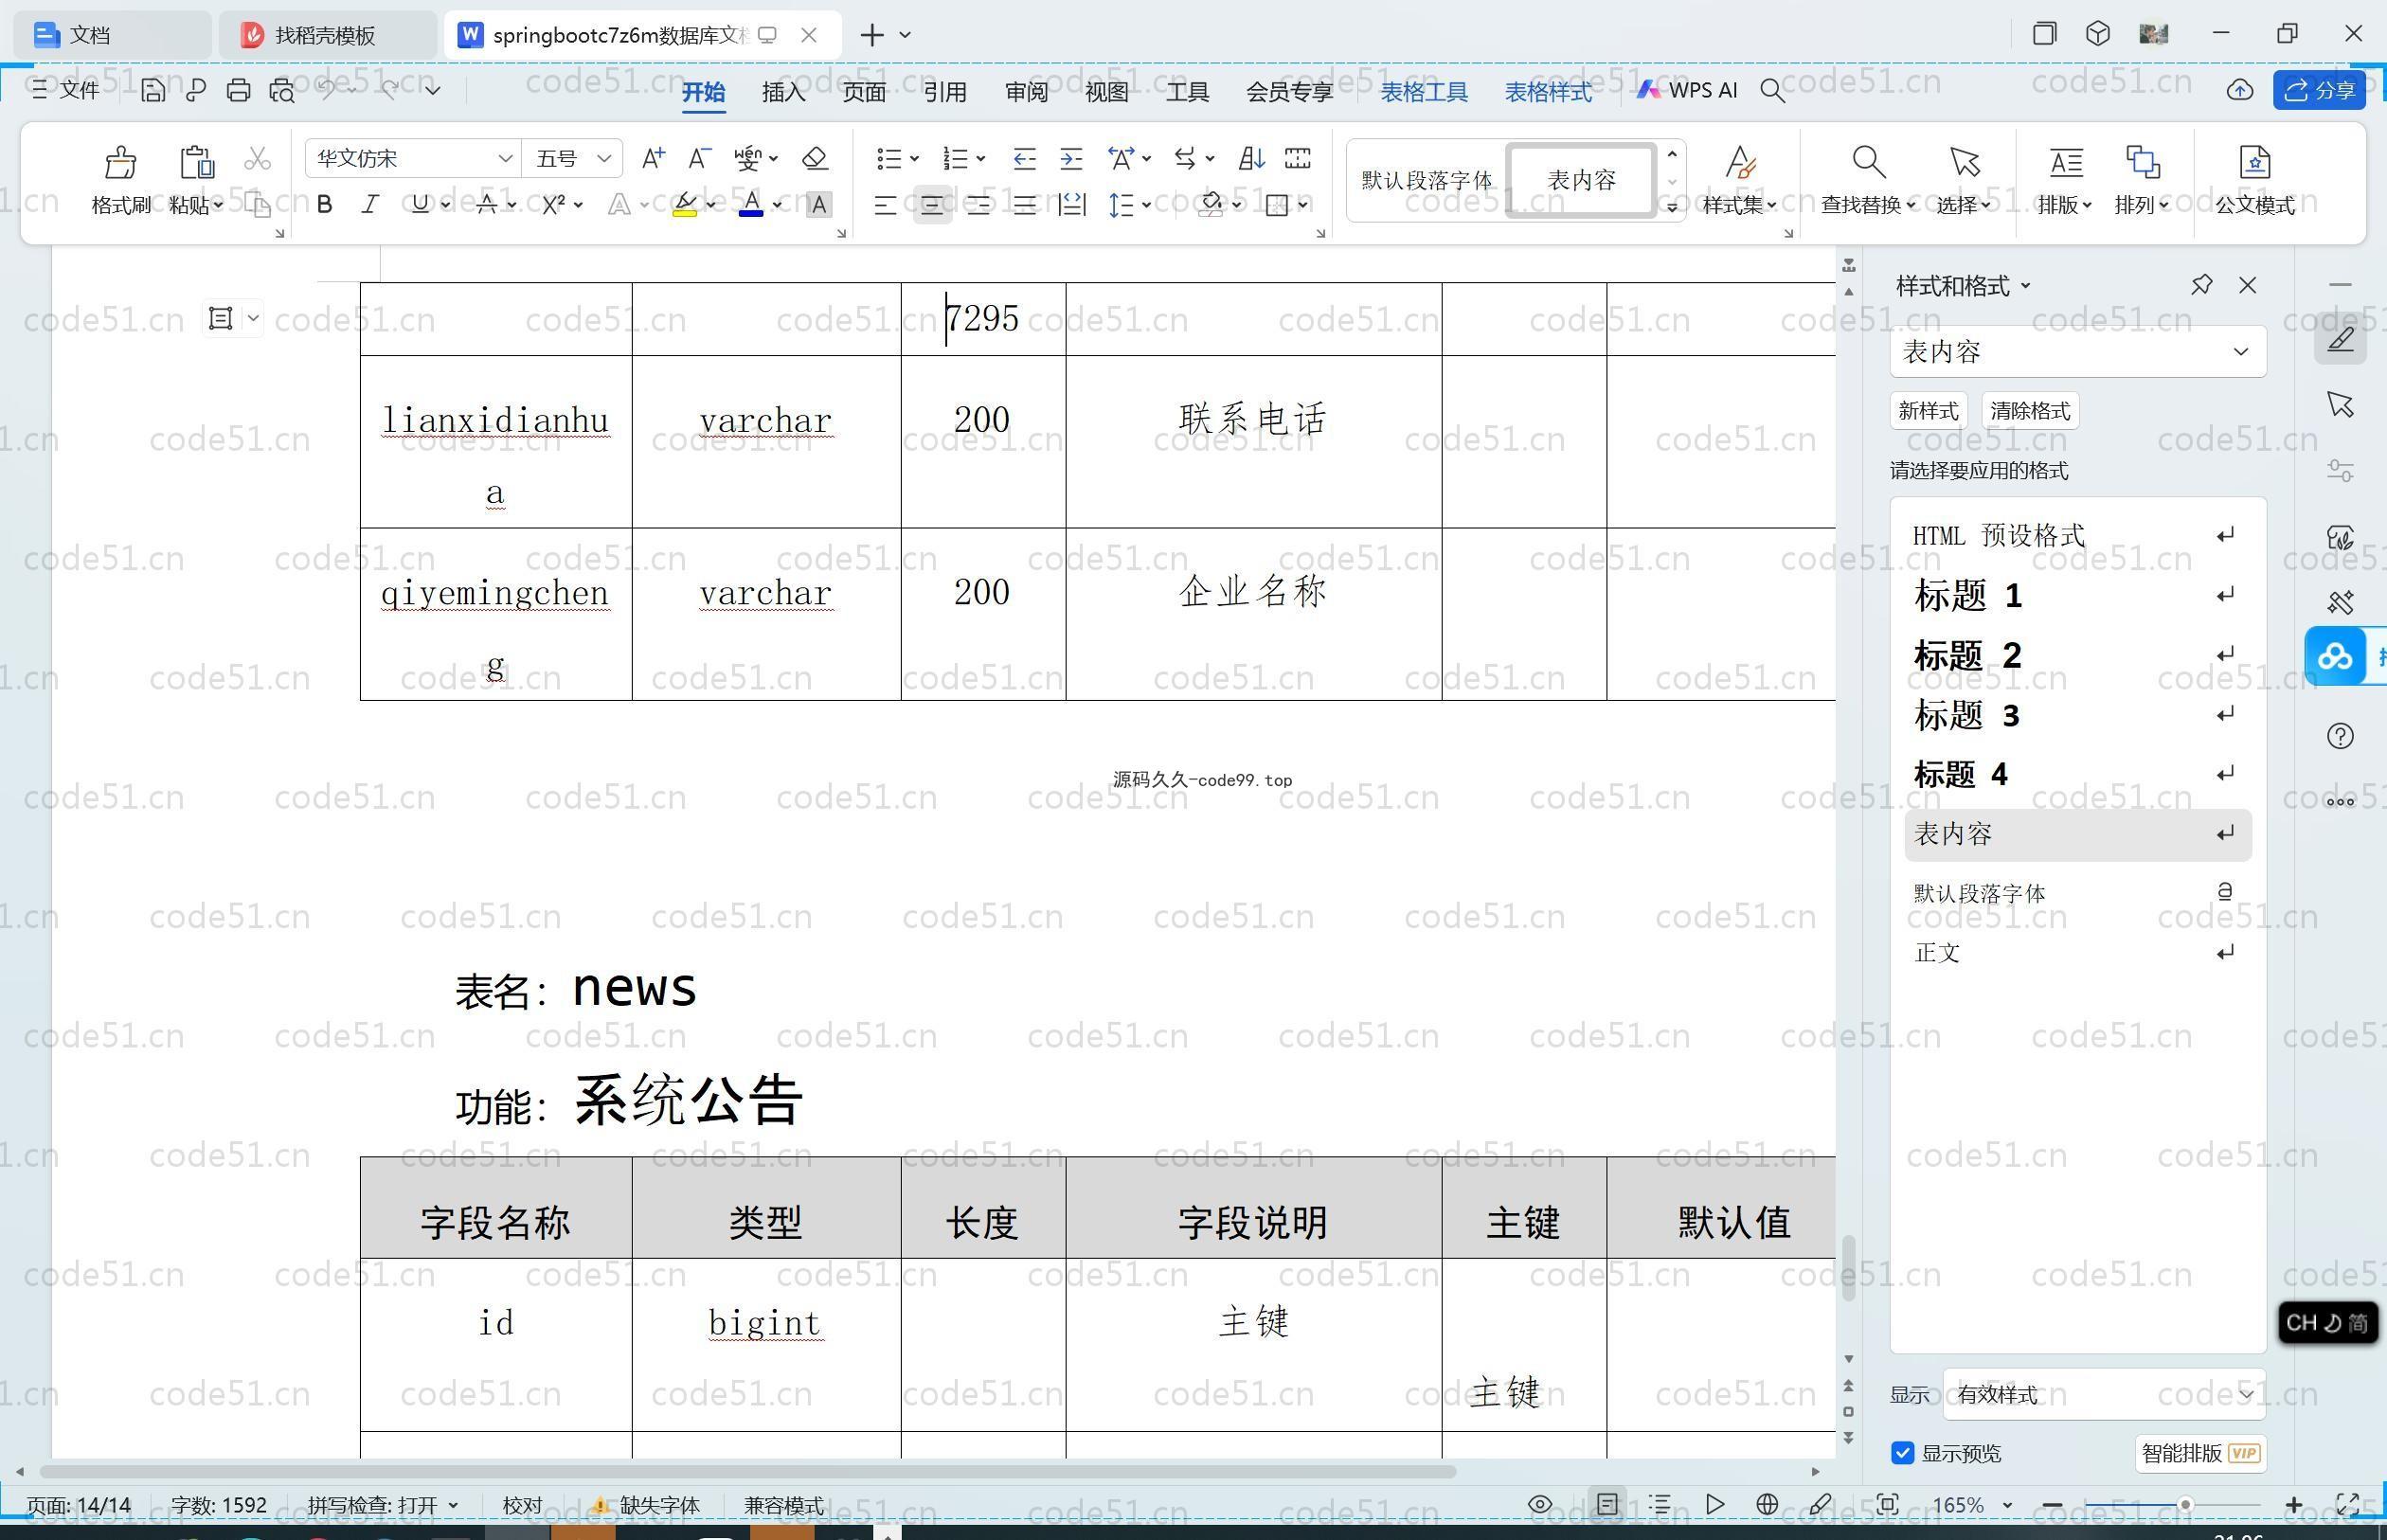This screenshot has height=1540, width=2387.
Task: Click the cell containing 联系电话
Action: pyautogui.click(x=1253, y=441)
